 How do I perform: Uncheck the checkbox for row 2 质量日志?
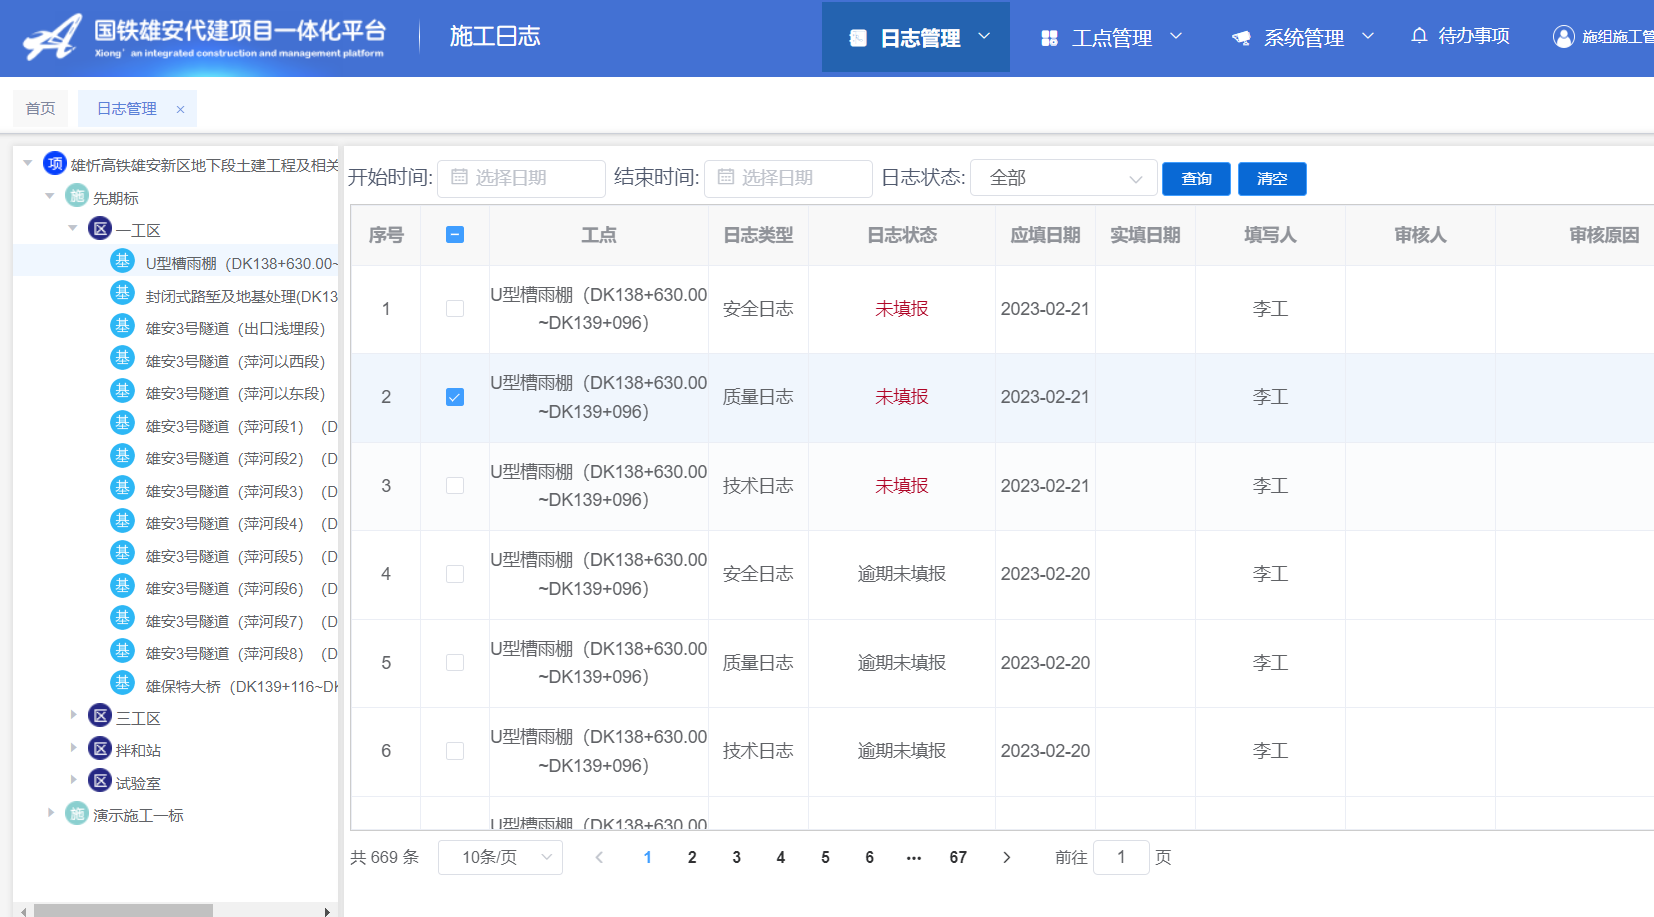click(455, 397)
